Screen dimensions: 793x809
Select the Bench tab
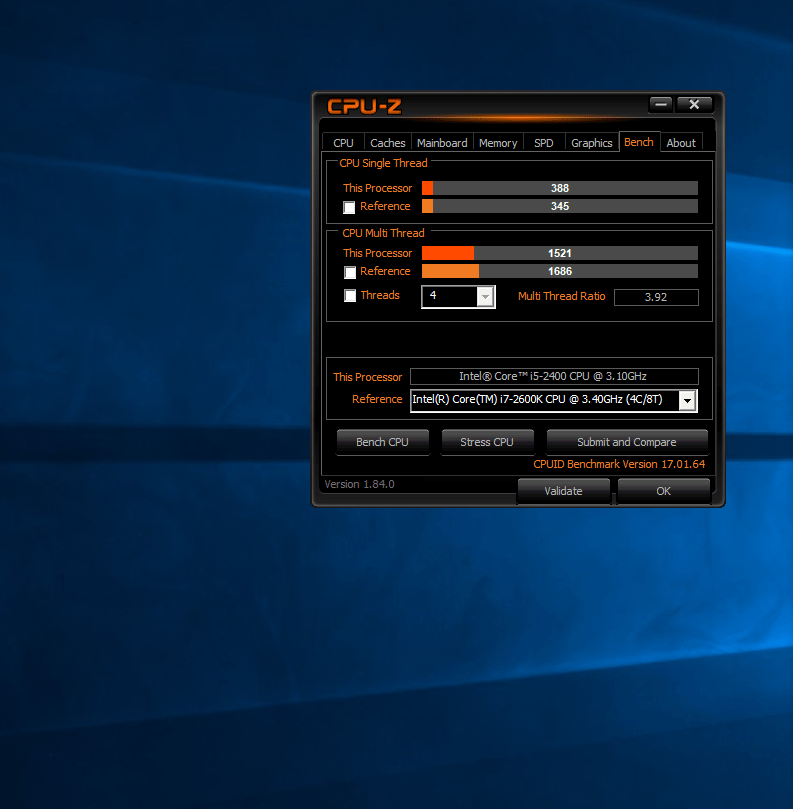[x=639, y=142]
